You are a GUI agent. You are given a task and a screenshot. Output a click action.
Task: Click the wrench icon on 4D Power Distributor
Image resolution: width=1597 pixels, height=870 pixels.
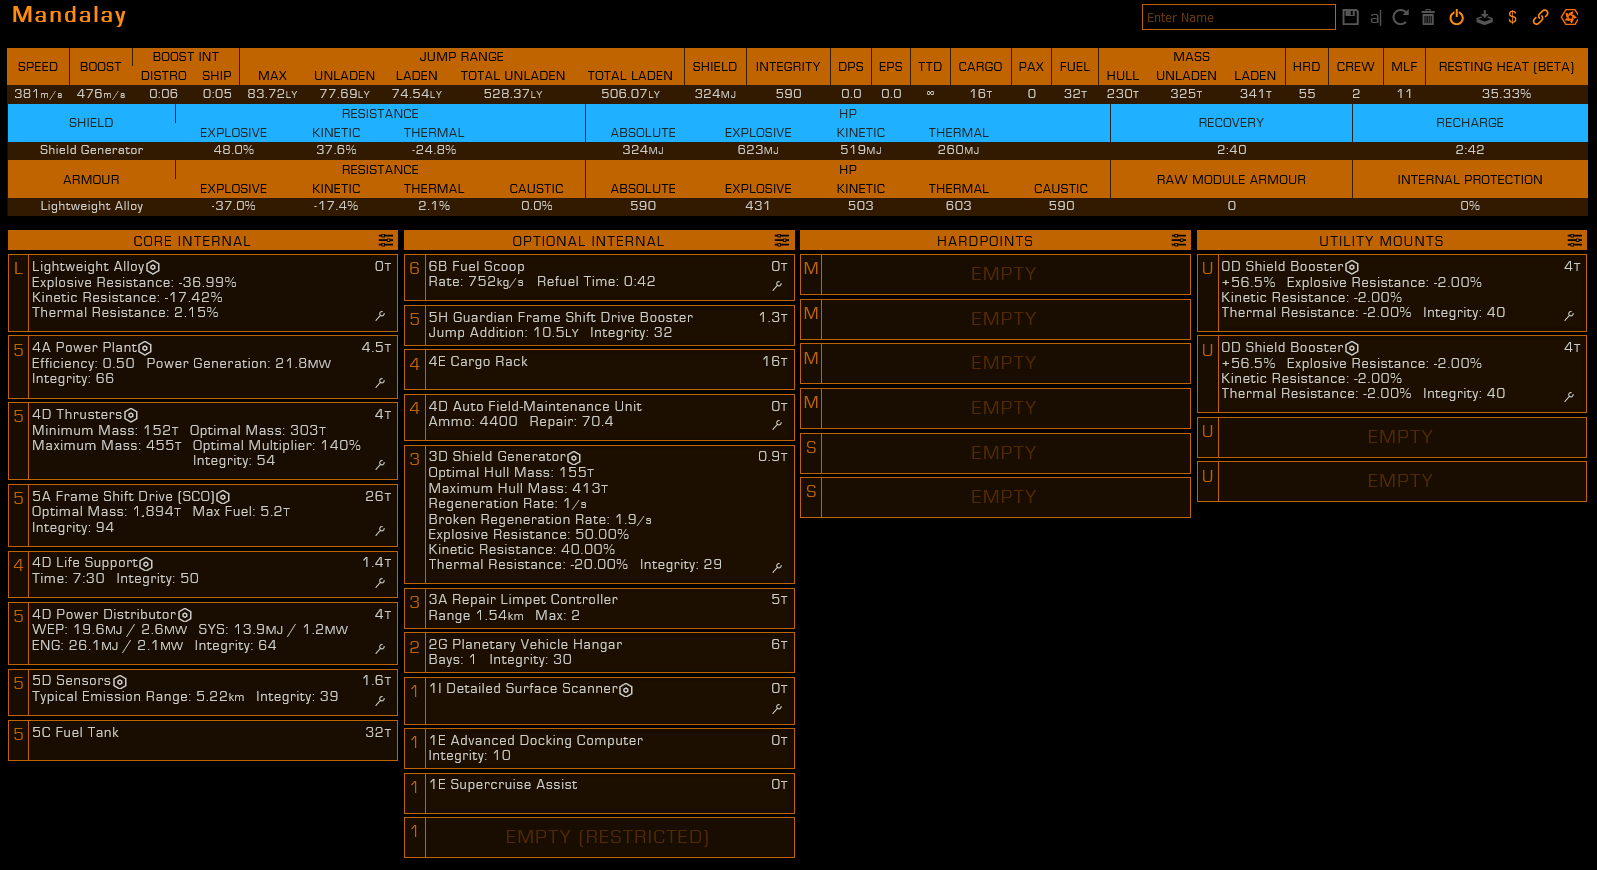pyautogui.click(x=380, y=649)
